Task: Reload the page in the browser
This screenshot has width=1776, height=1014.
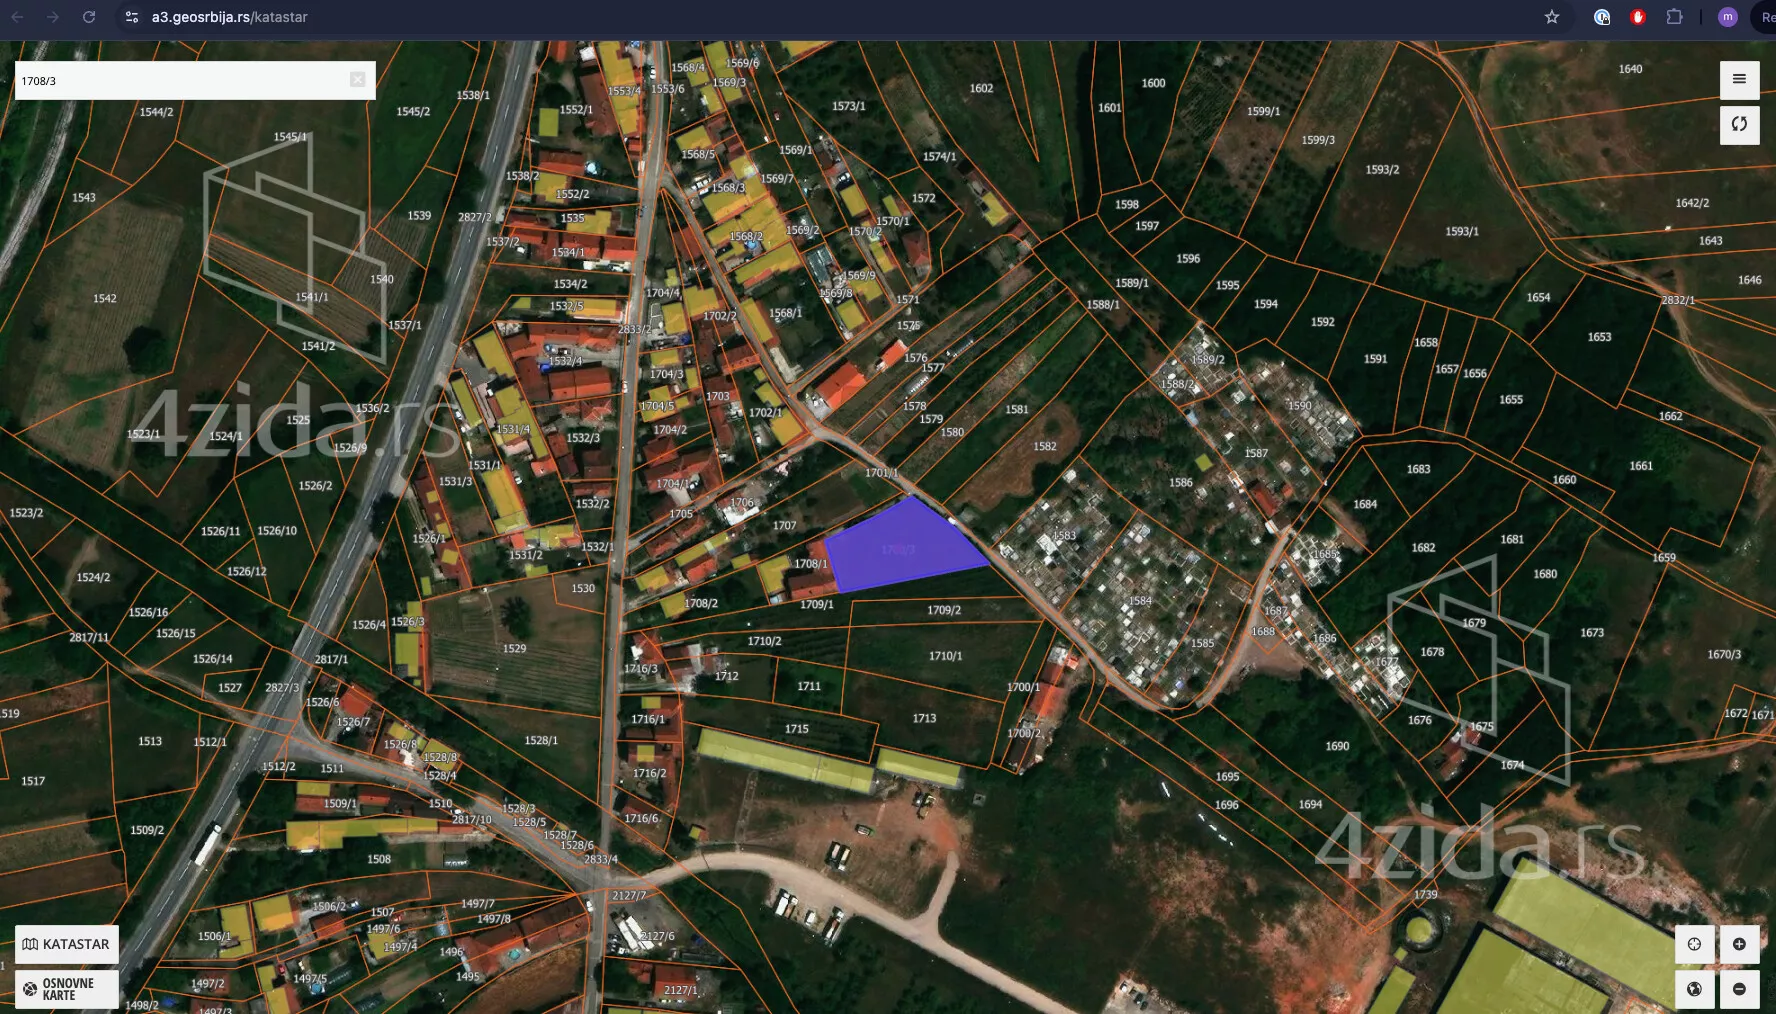Action: 89,17
